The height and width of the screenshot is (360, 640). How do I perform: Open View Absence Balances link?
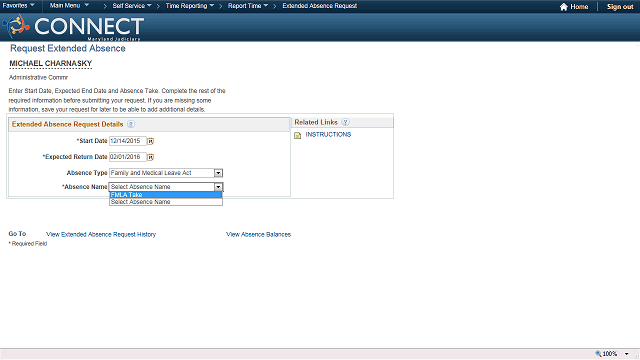tap(258, 234)
